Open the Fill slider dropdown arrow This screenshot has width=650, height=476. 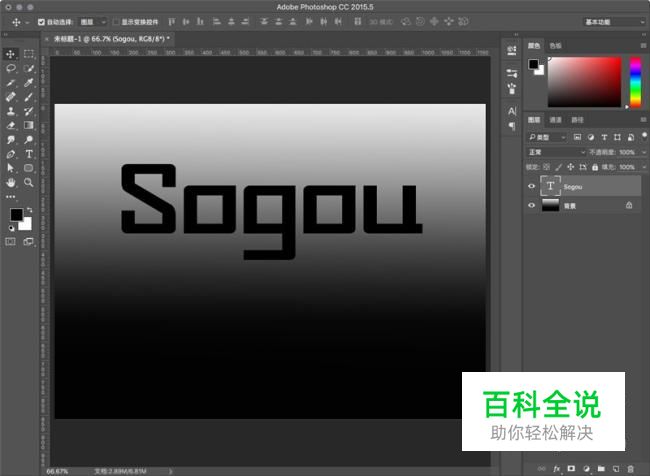644,167
